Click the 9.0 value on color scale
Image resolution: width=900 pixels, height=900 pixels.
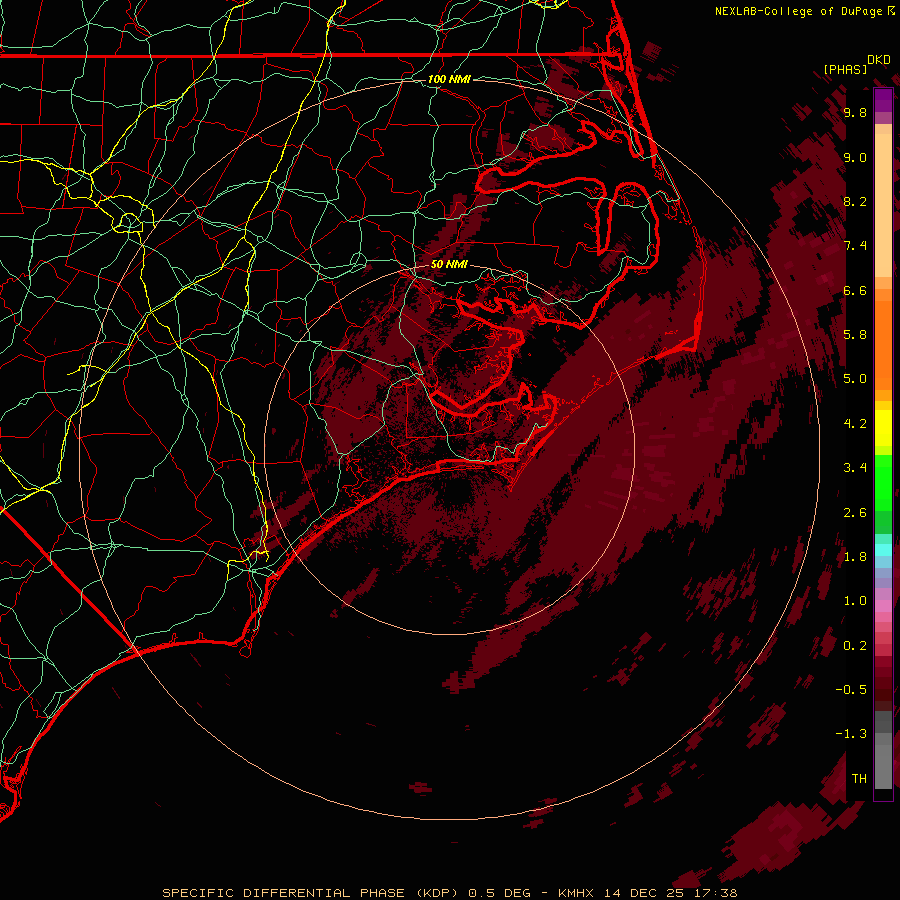(x=855, y=157)
